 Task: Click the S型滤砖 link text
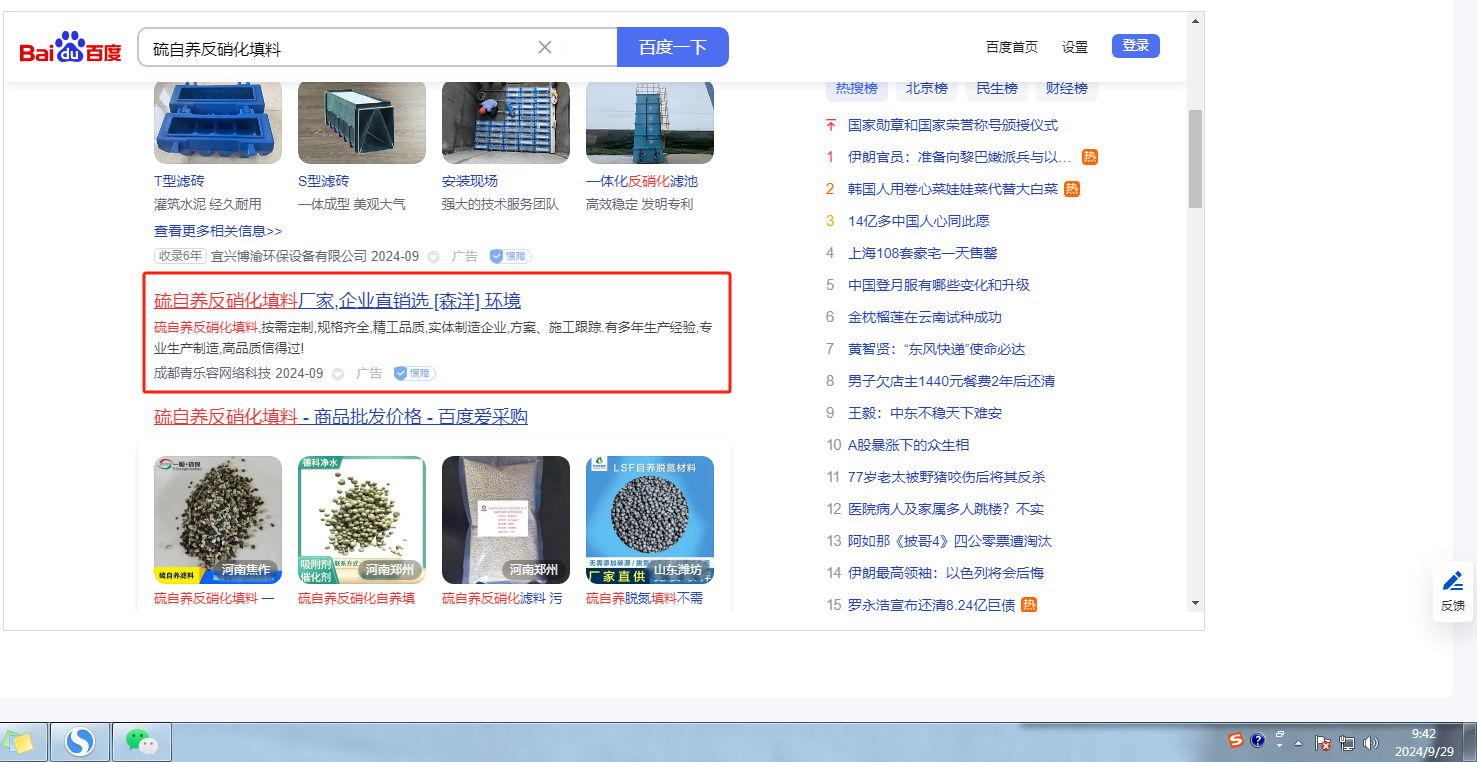[324, 181]
